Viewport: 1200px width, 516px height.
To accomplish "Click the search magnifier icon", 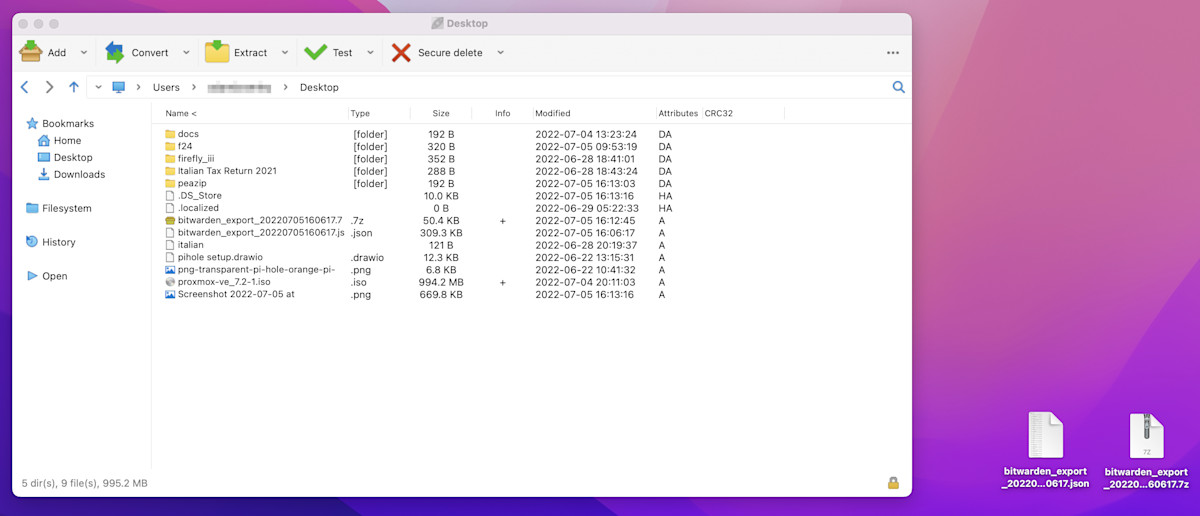I will click(x=898, y=87).
